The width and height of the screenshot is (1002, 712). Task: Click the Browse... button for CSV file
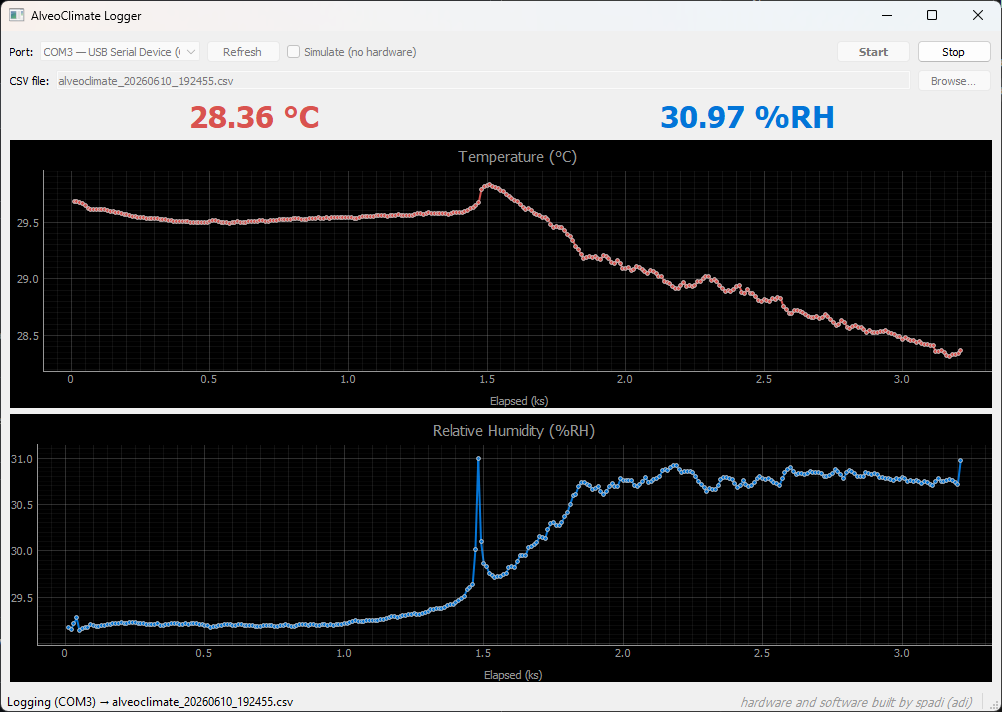(x=953, y=81)
